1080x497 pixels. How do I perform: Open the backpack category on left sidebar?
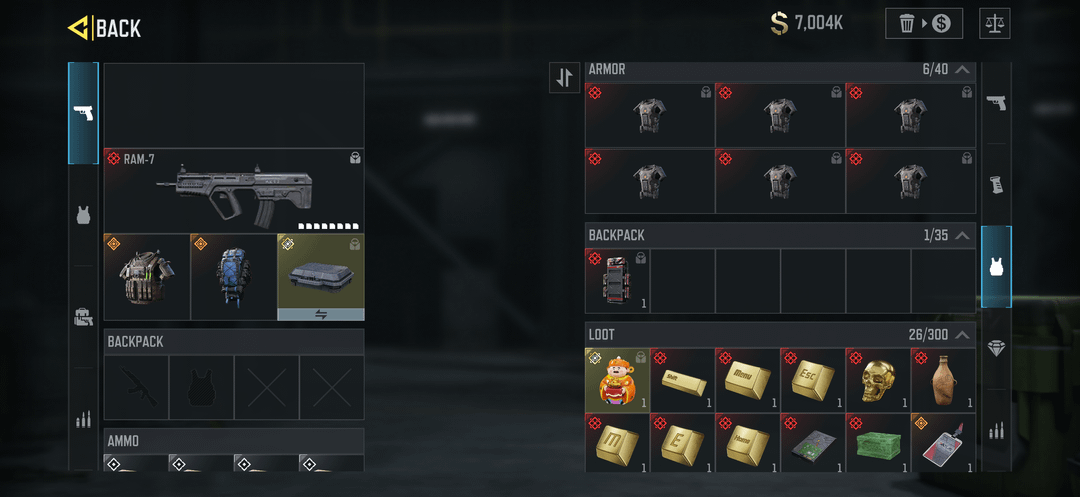click(x=83, y=317)
